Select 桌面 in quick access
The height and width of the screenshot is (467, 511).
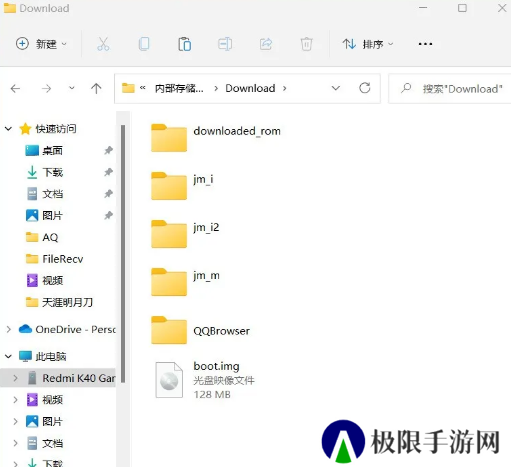tap(52, 151)
